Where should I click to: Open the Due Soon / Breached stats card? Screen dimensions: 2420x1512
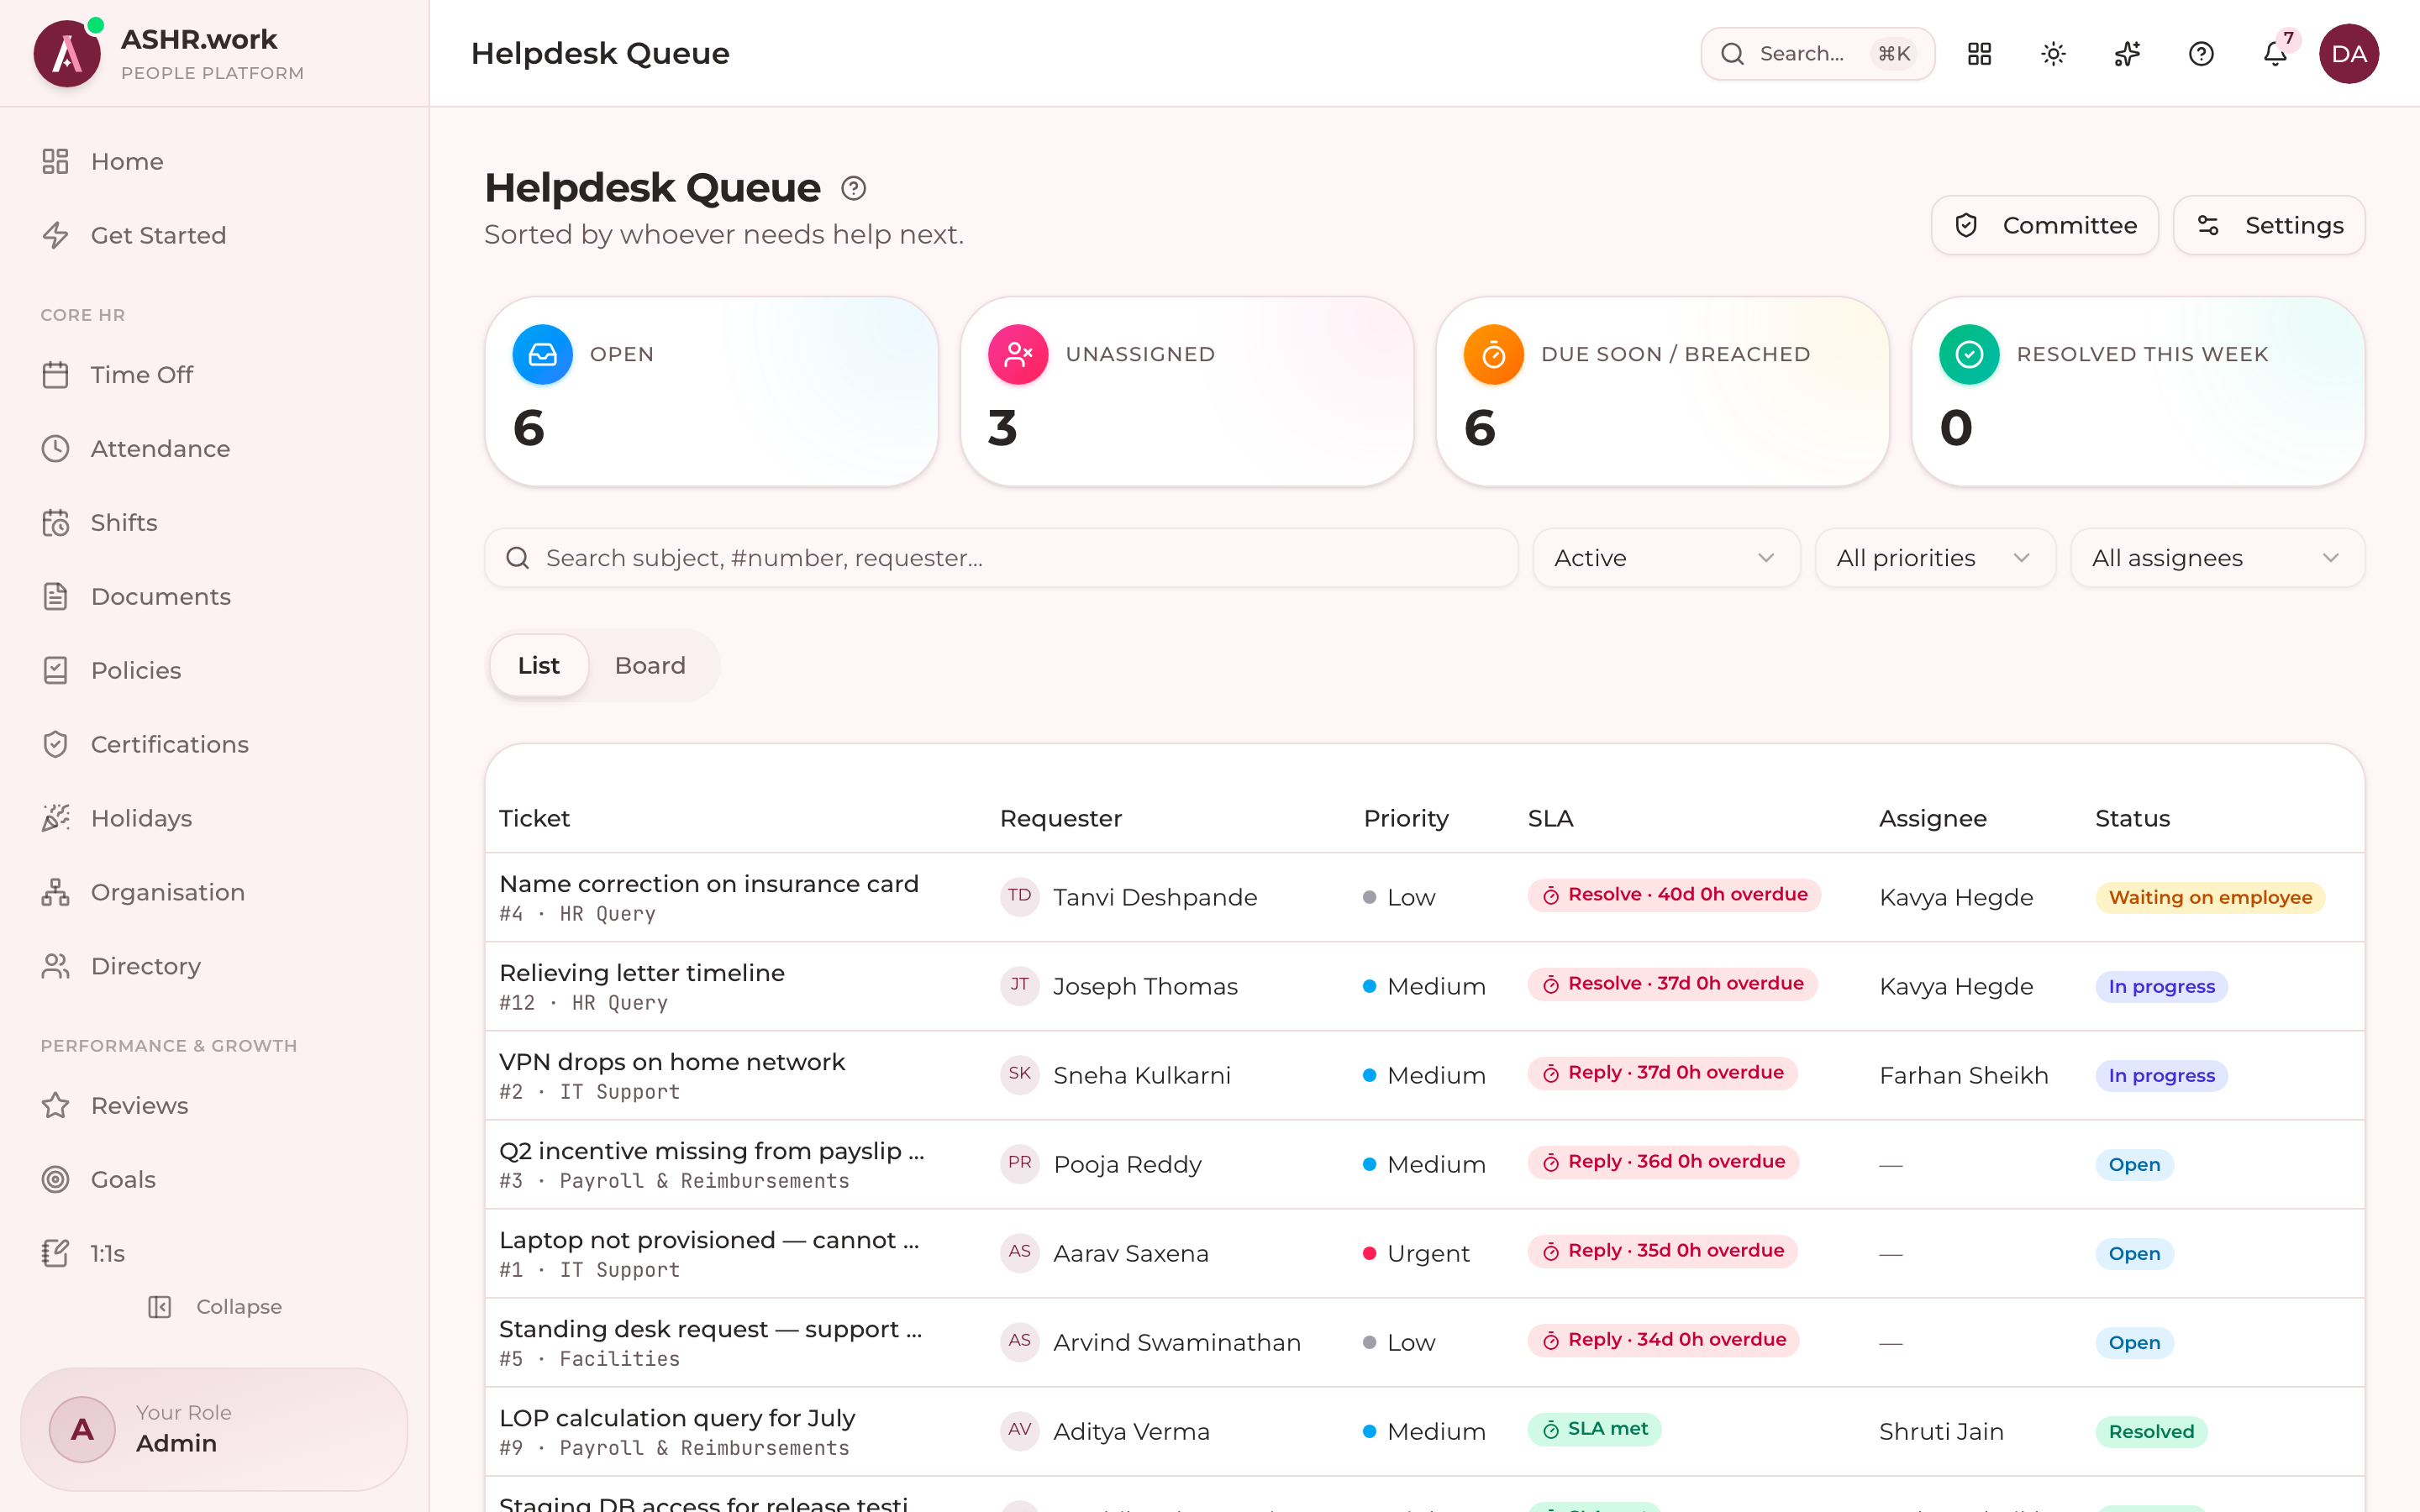1662,392
